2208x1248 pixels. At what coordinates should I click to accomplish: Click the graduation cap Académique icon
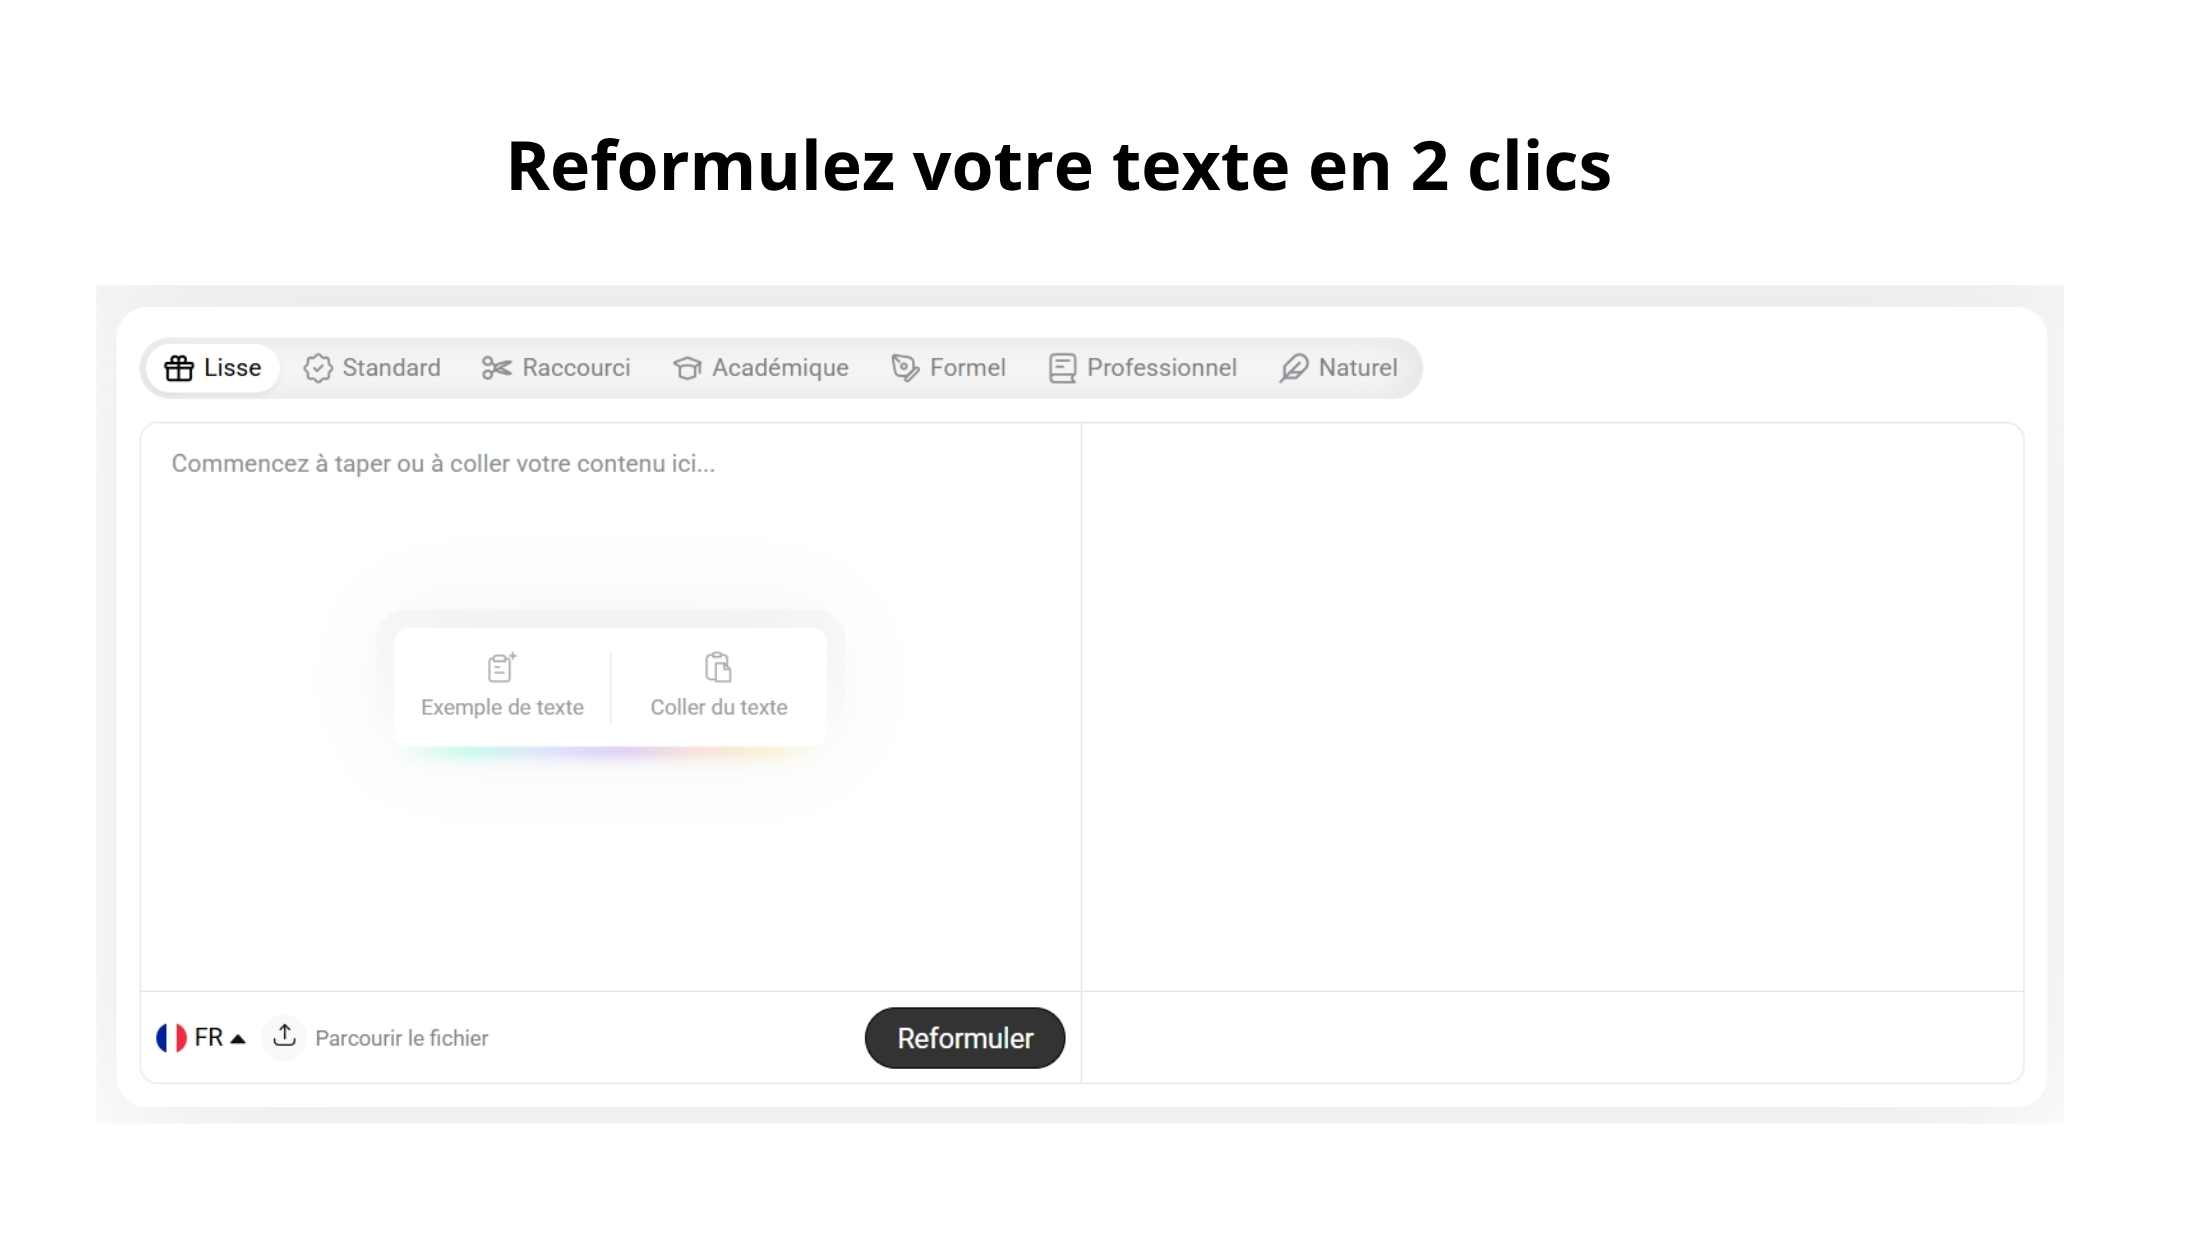click(687, 368)
